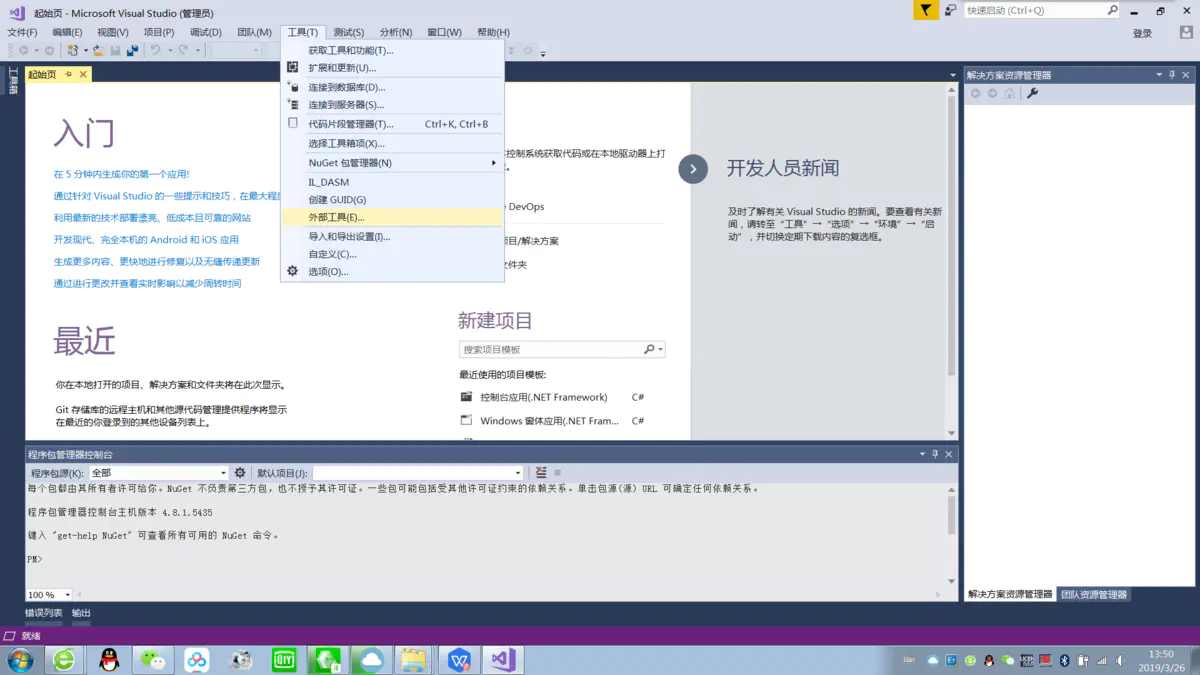Choose 创建 GUID(G) menu entry

click(x=392, y=200)
